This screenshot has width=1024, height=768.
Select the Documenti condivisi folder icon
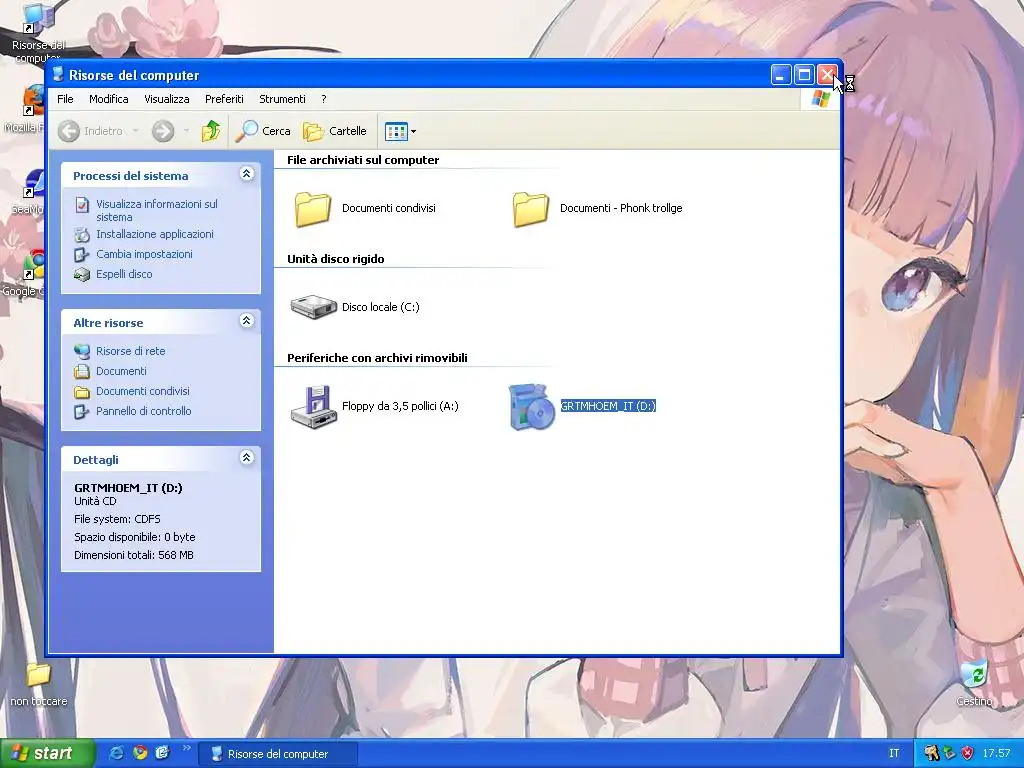click(x=313, y=209)
